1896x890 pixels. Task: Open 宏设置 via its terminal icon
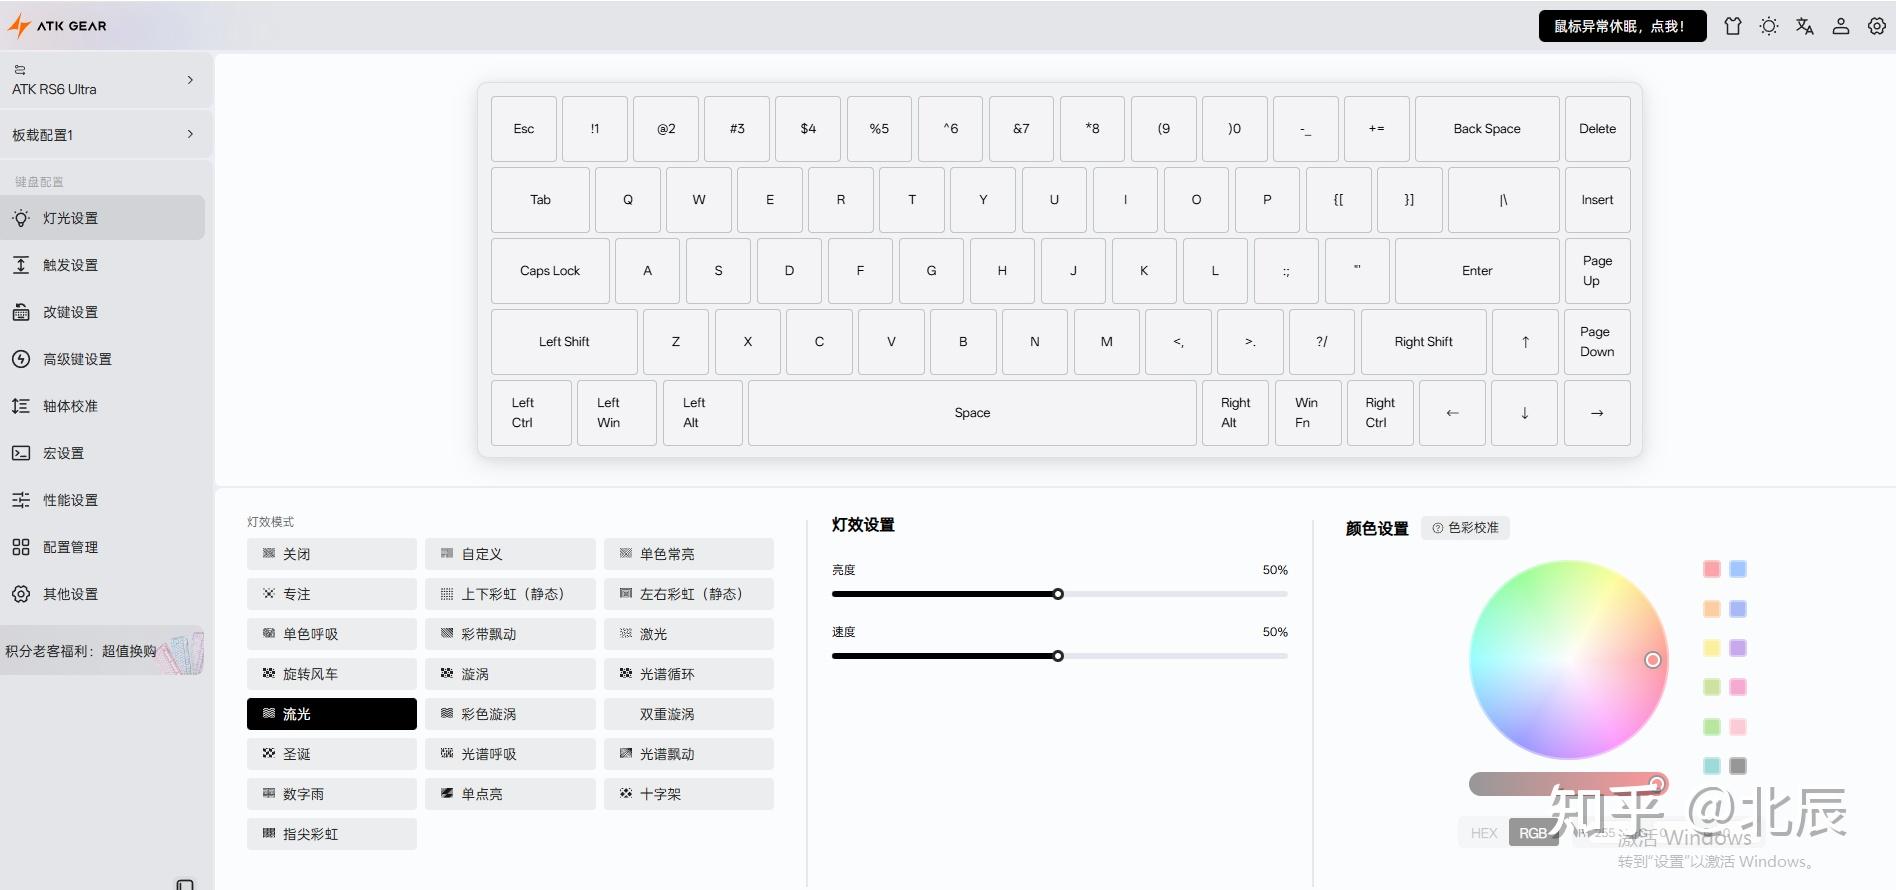[21, 453]
